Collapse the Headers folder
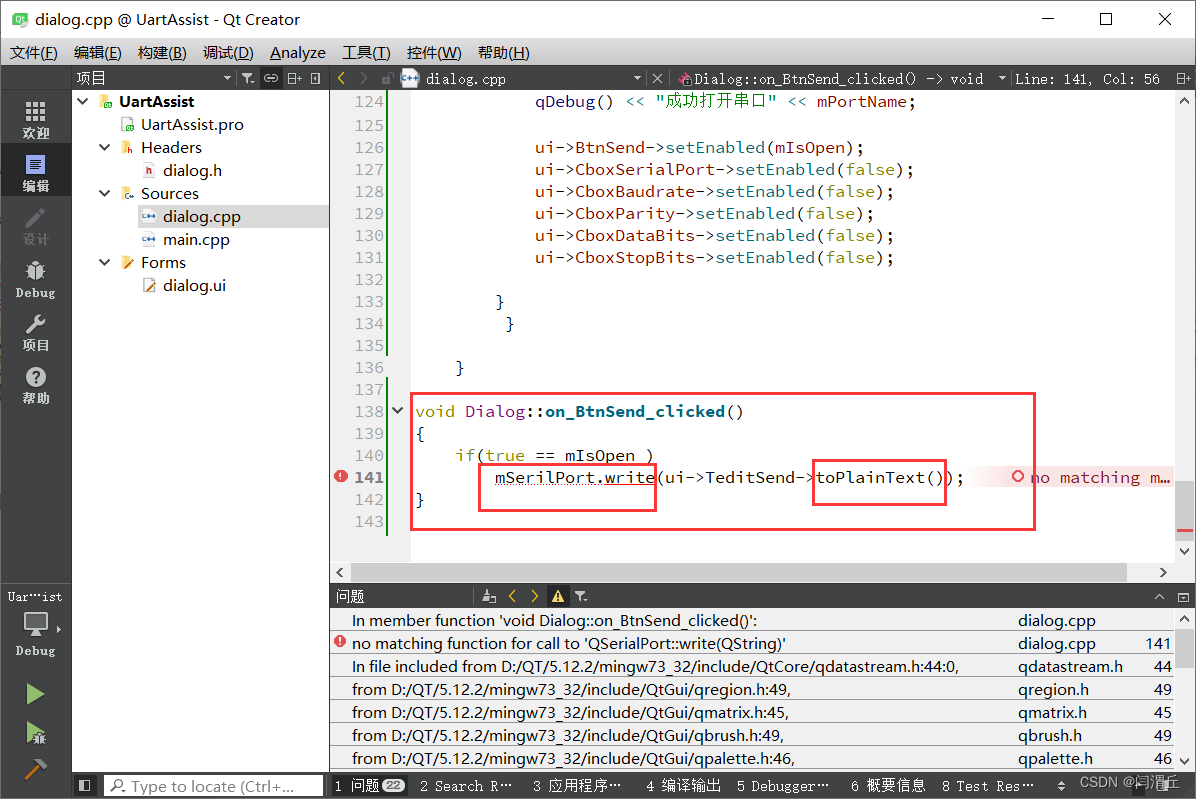This screenshot has height=799, width=1196. [104, 147]
